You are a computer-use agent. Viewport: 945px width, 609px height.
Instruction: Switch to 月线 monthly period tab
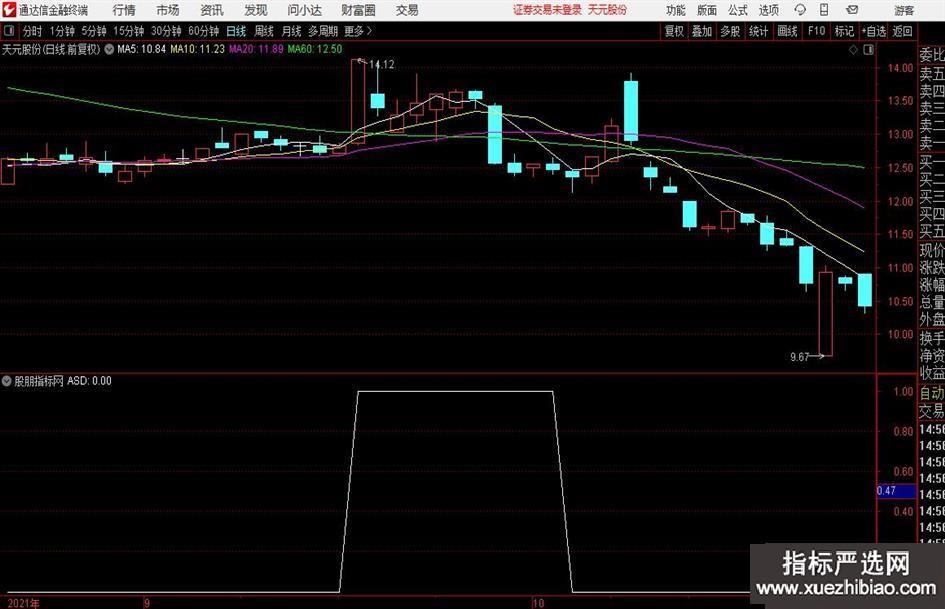click(292, 31)
